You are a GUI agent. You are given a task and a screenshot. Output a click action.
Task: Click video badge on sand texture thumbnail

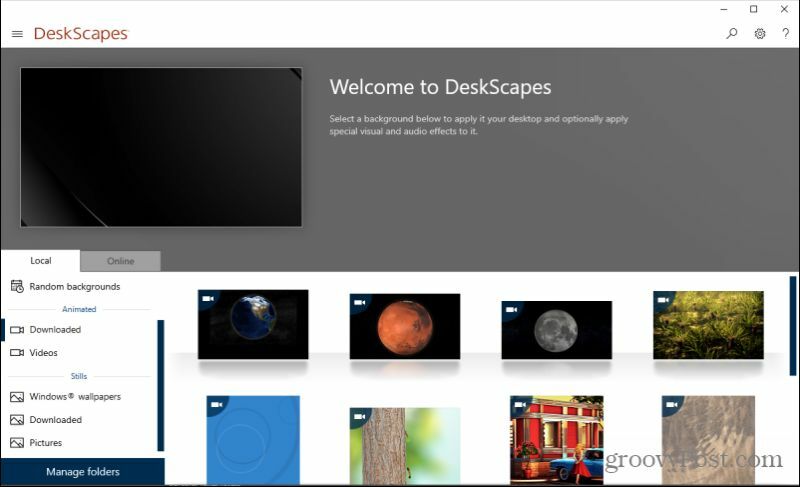pyautogui.click(x=672, y=405)
